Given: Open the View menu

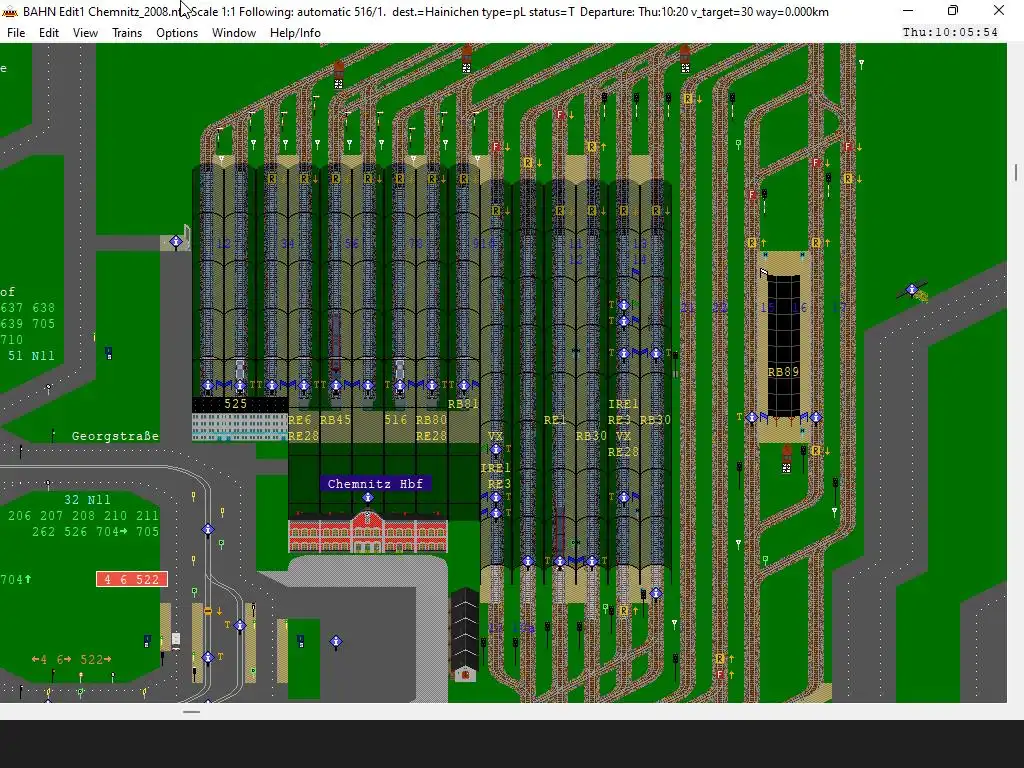Looking at the screenshot, I should point(85,33).
